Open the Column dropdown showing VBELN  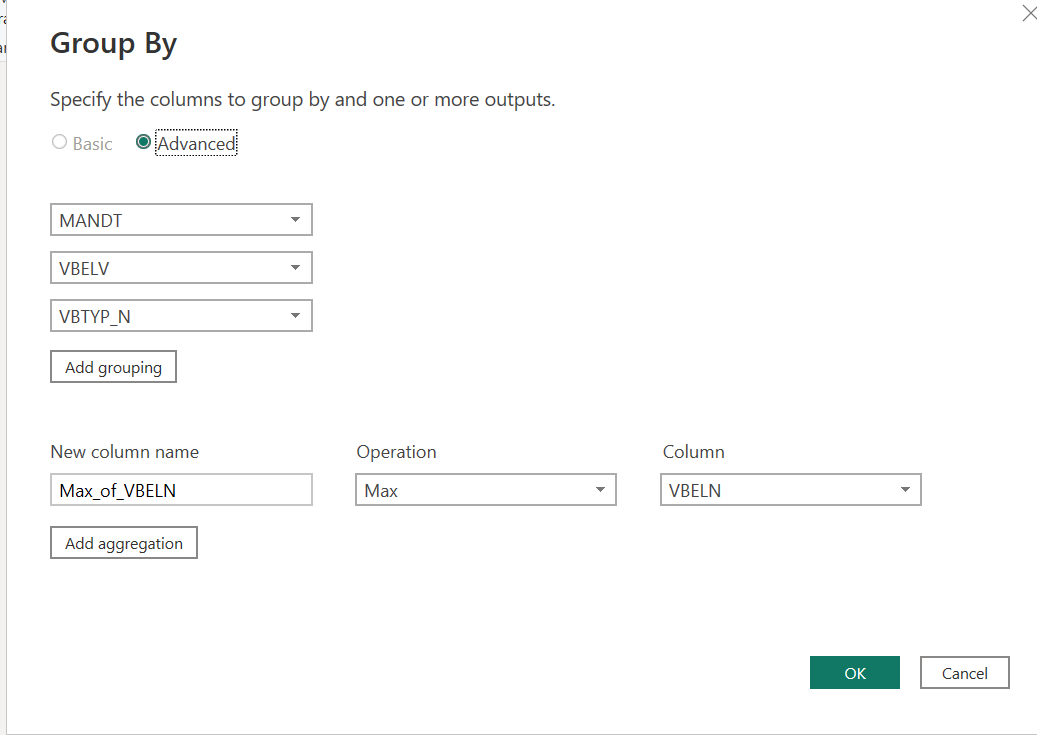(x=791, y=490)
